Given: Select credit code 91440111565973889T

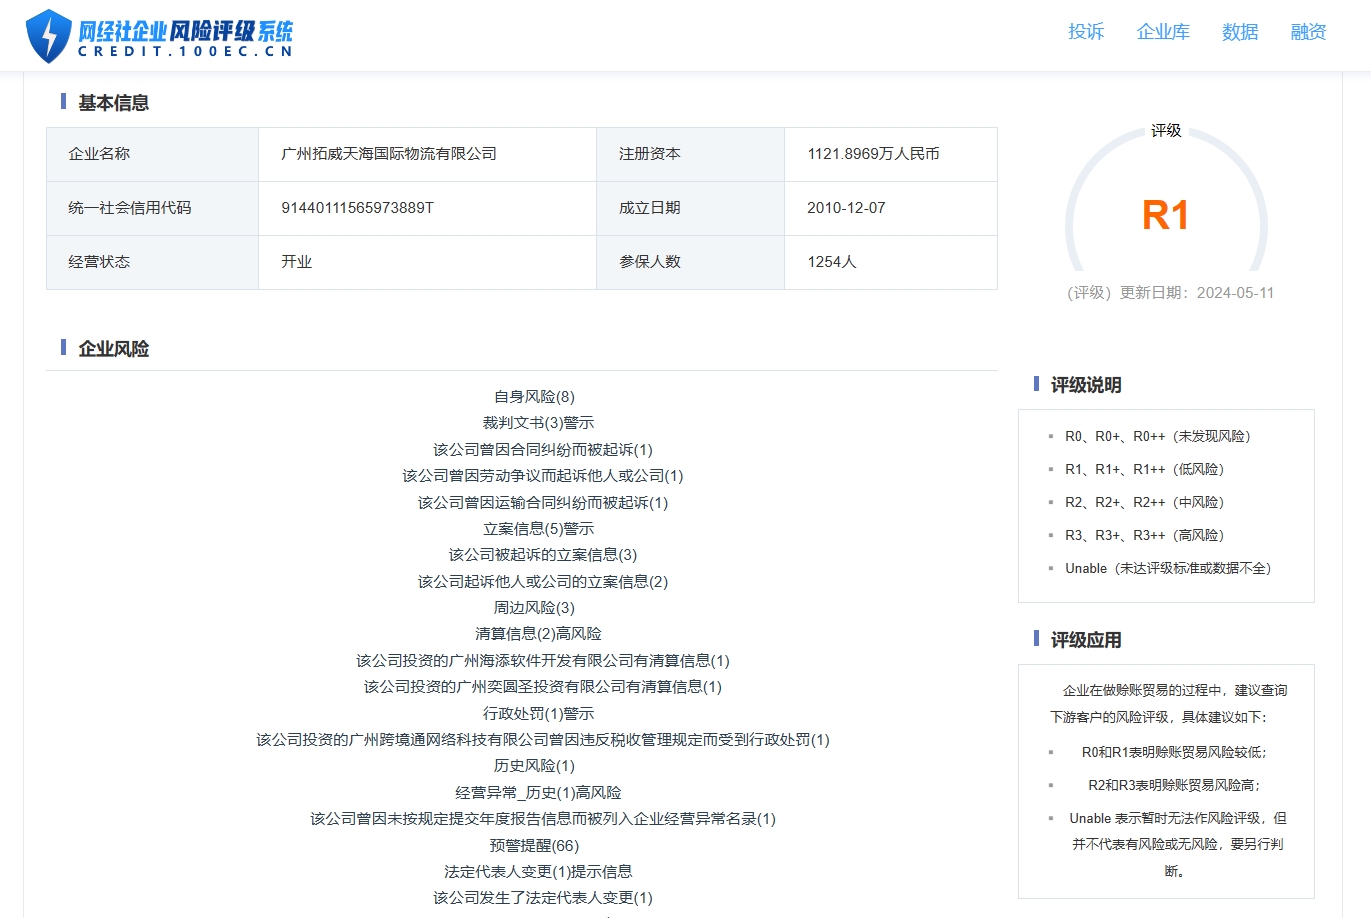Looking at the screenshot, I should click(x=357, y=208).
